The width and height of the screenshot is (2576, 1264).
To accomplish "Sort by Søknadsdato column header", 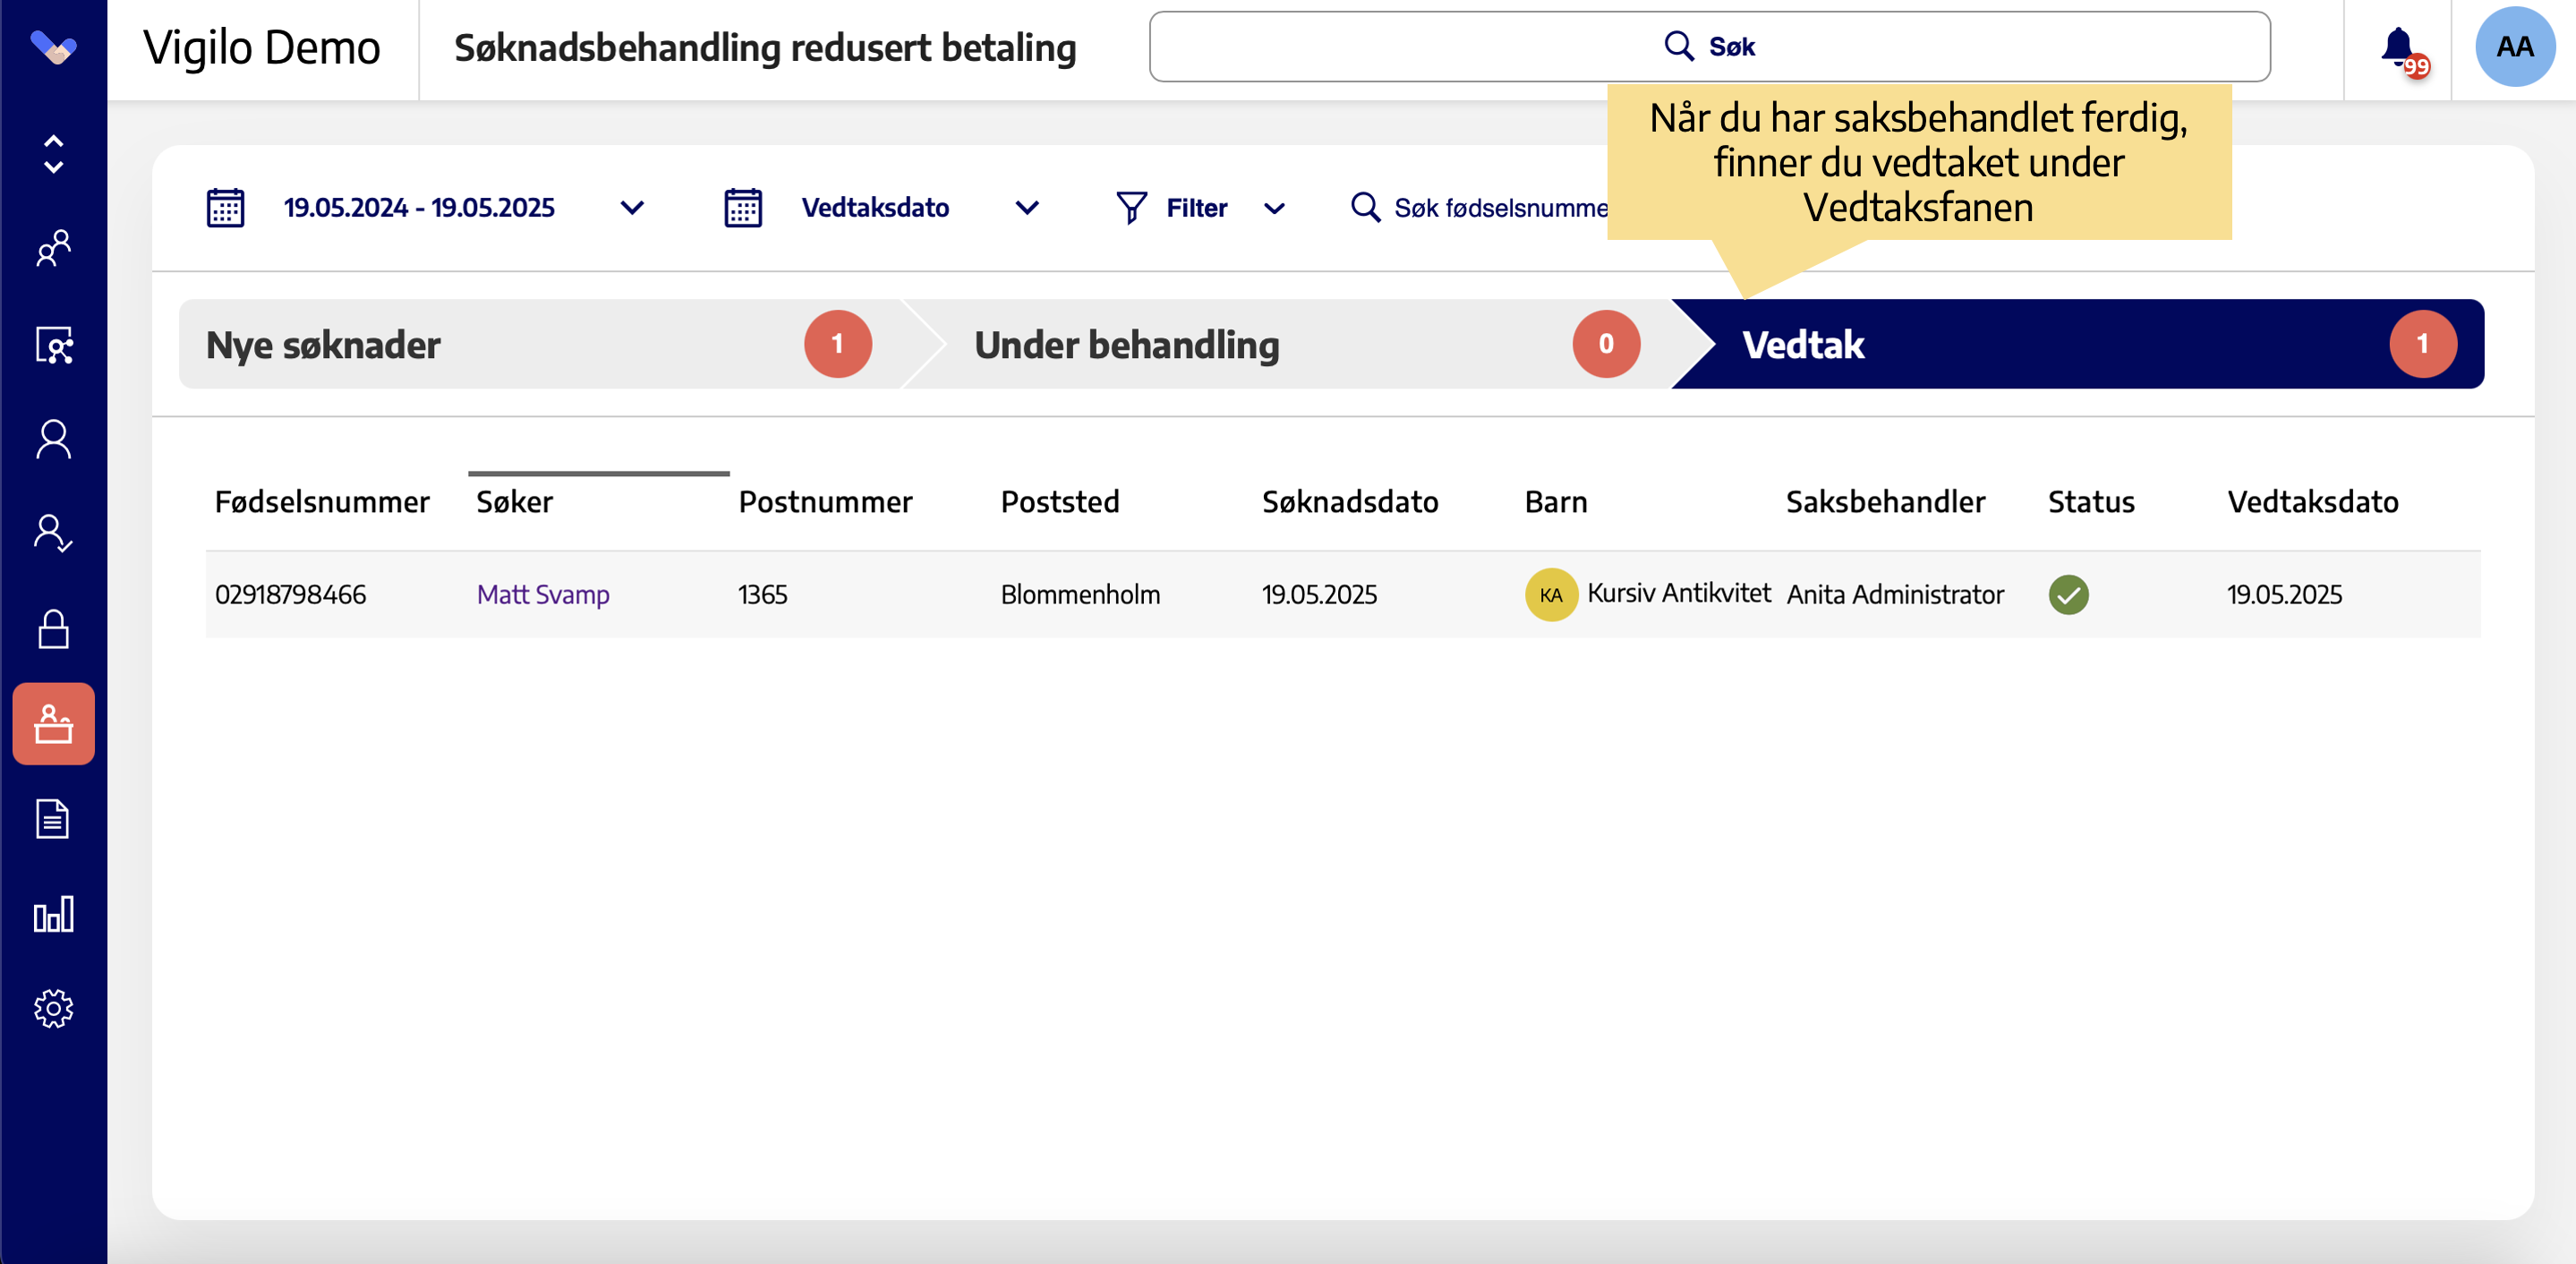I will (1350, 502).
